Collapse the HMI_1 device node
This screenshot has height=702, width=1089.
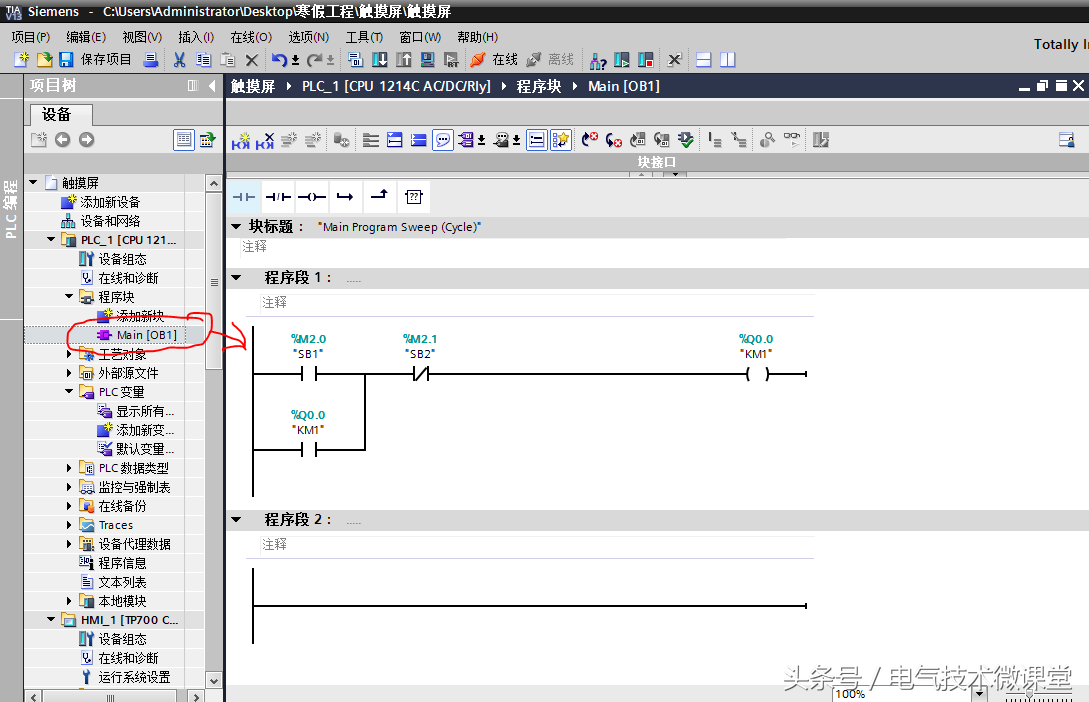[51, 619]
